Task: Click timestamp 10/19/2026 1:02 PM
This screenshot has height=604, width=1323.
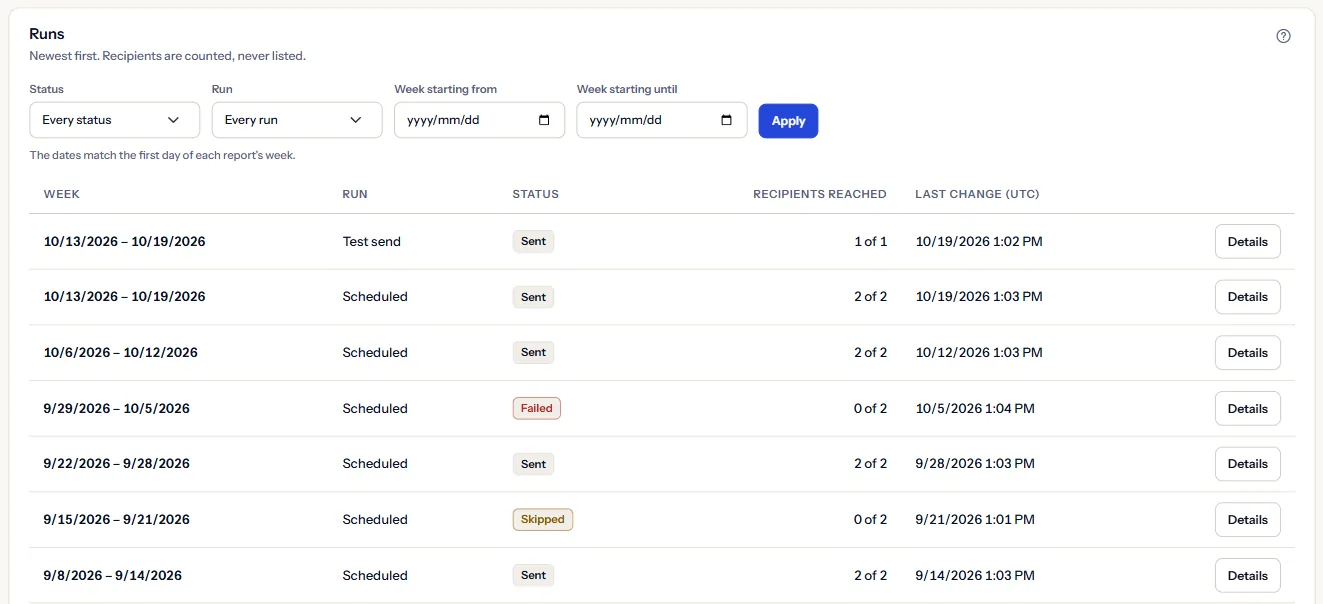Action: (979, 241)
